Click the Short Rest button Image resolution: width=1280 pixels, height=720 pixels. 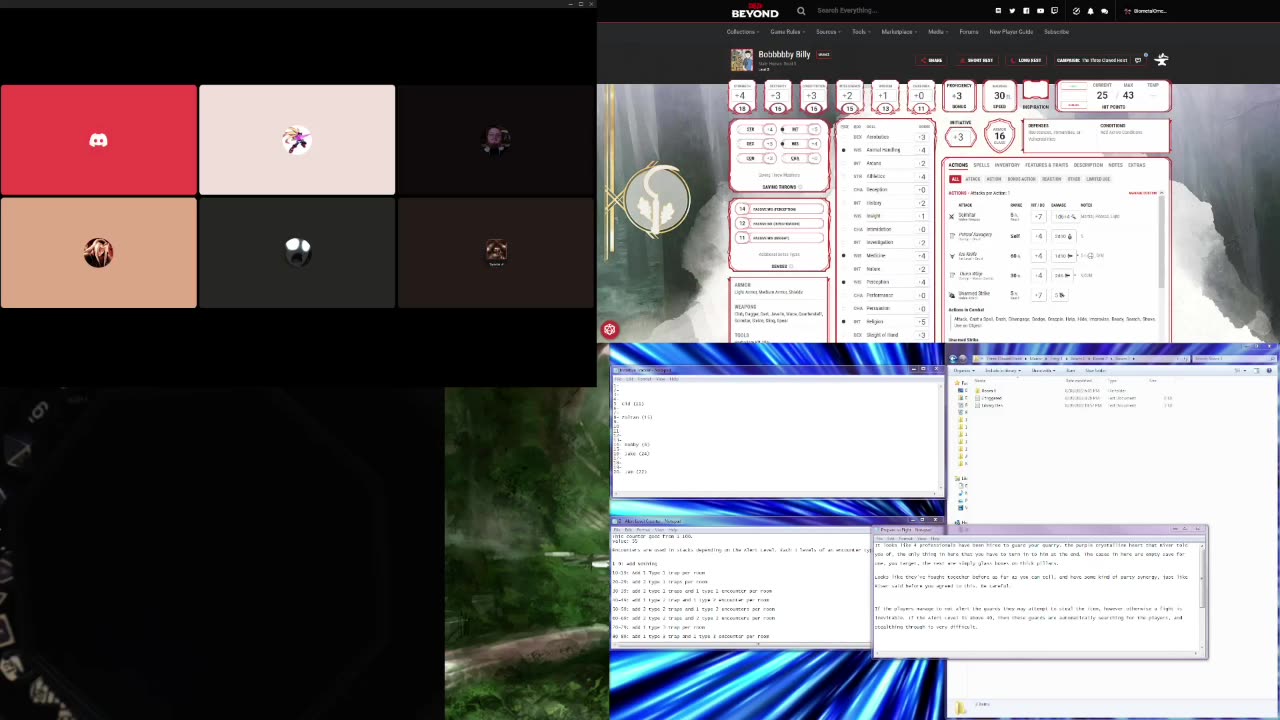977,60
